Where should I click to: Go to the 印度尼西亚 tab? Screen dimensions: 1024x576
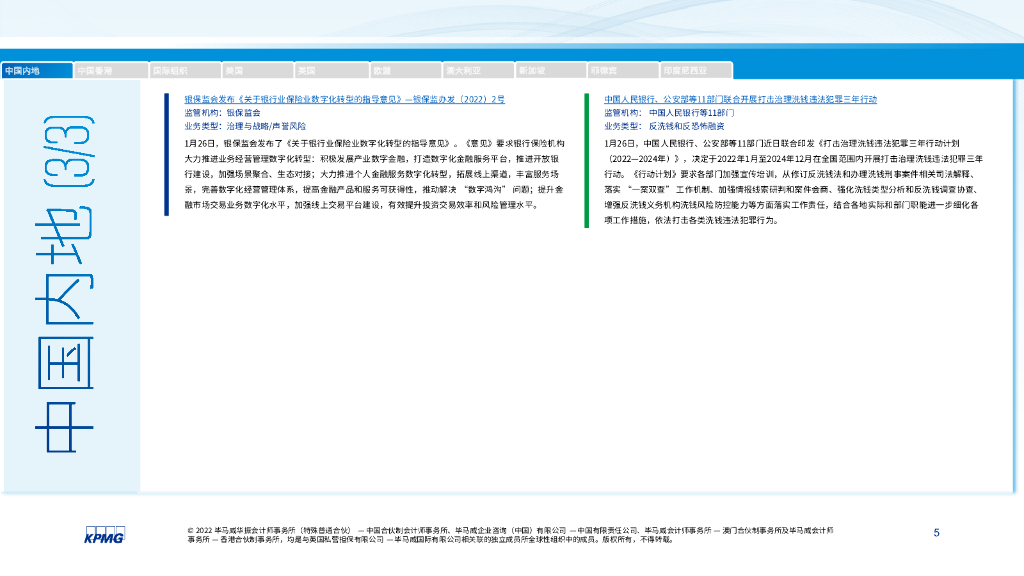click(x=696, y=71)
